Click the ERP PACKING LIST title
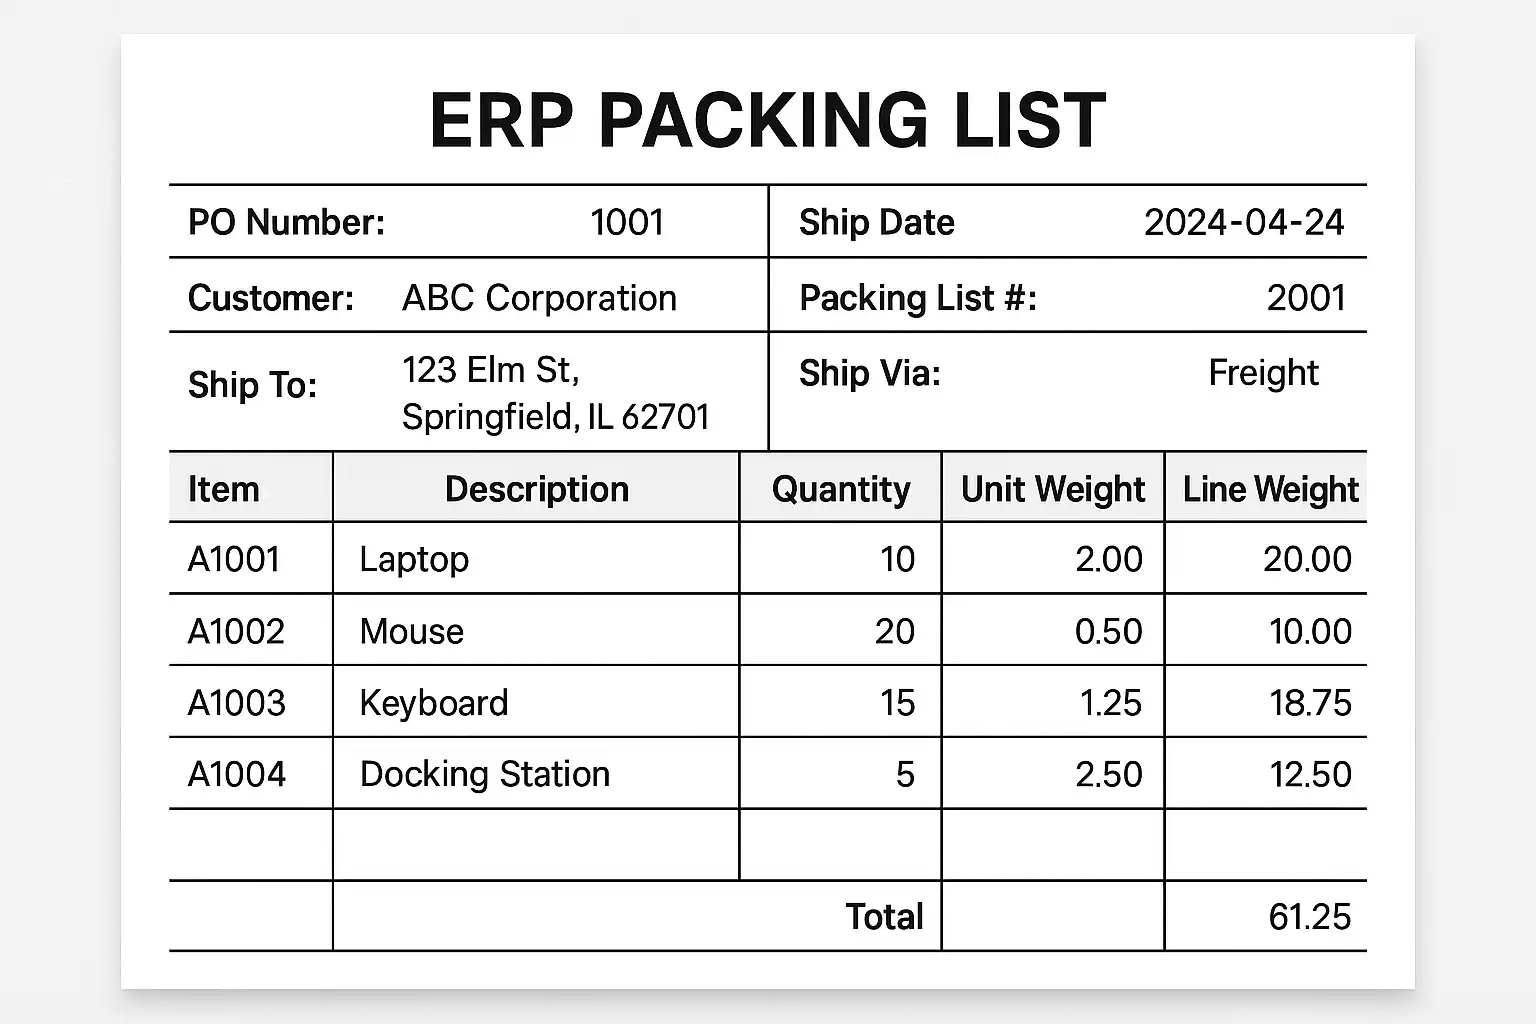1536x1024 pixels. 767,120
